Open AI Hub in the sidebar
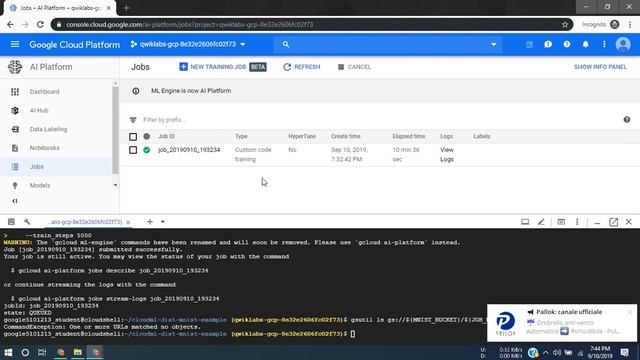Image resolution: width=640 pixels, height=360 pixels. [39, 111]
